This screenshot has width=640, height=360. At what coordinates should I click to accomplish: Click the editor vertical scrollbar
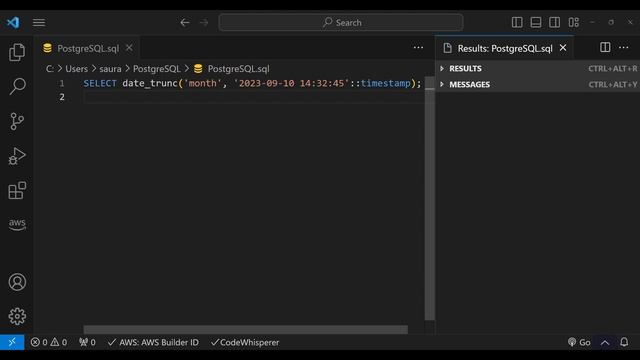tap(429, 198)
